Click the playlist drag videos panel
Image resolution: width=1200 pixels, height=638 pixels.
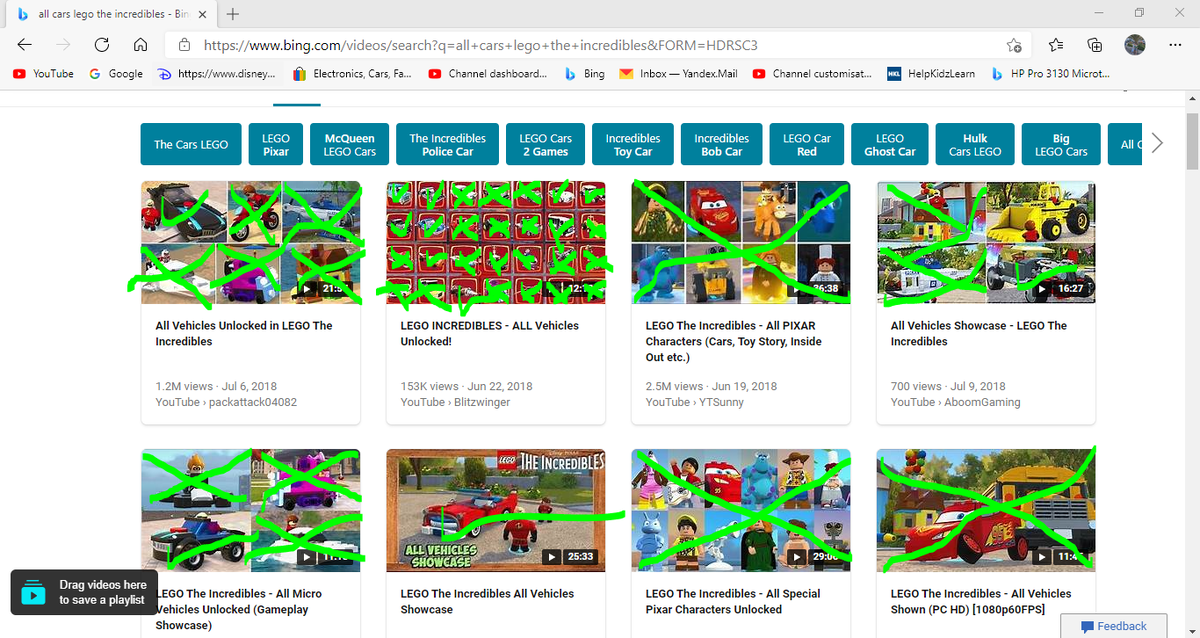tap(85, 592)
